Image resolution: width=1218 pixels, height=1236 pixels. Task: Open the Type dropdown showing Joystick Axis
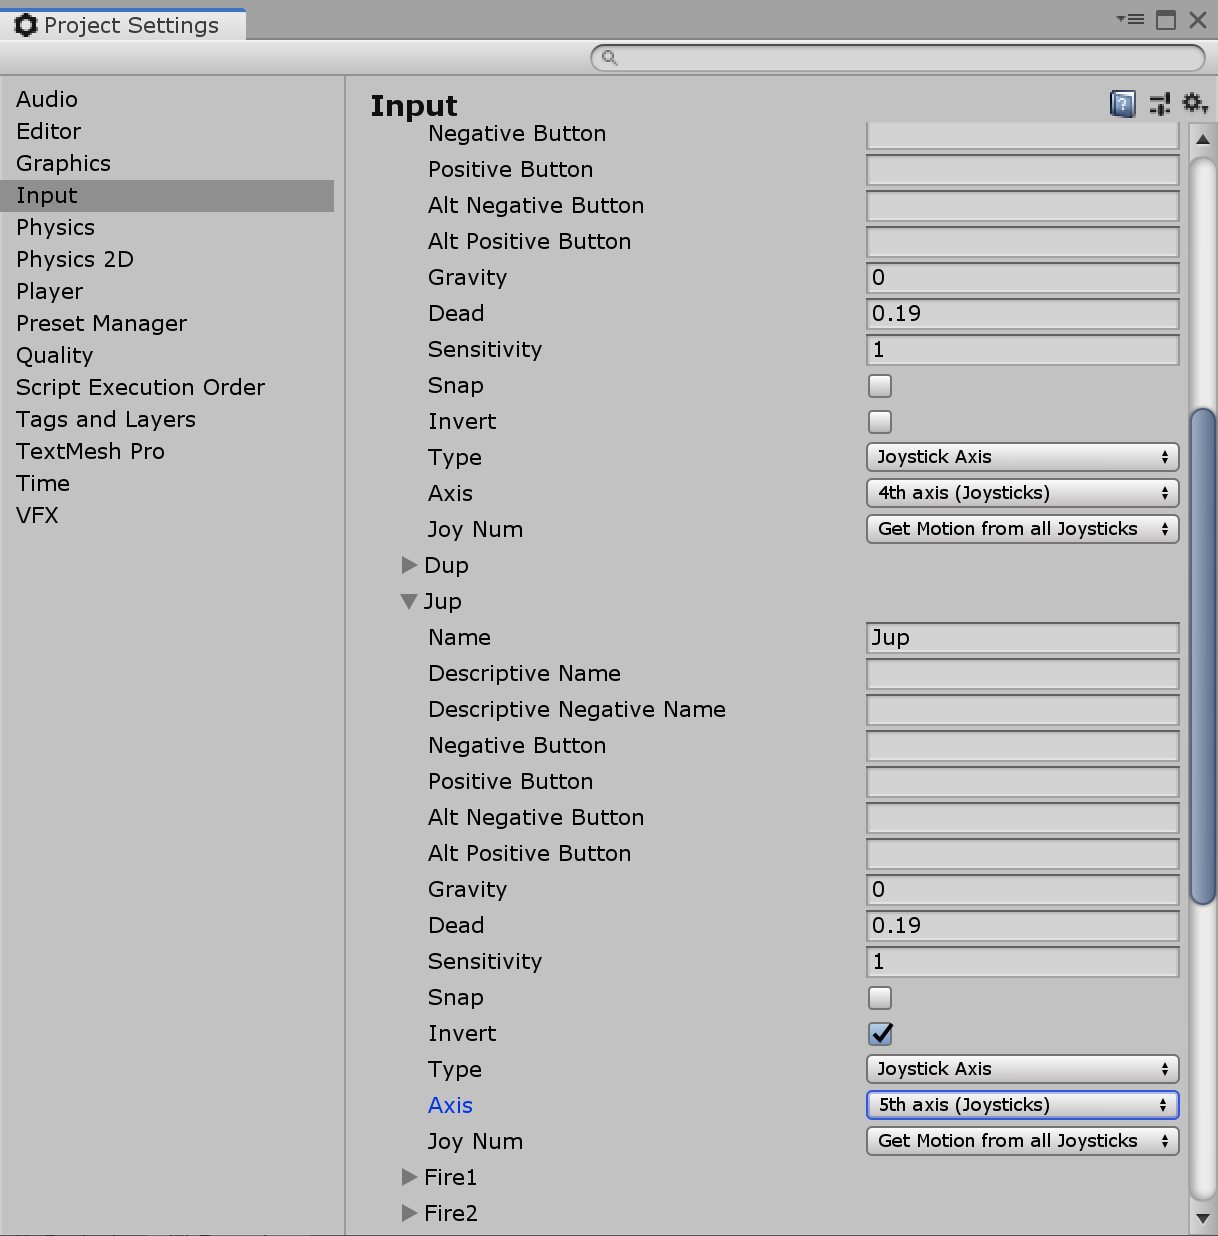[1021, 1069]
